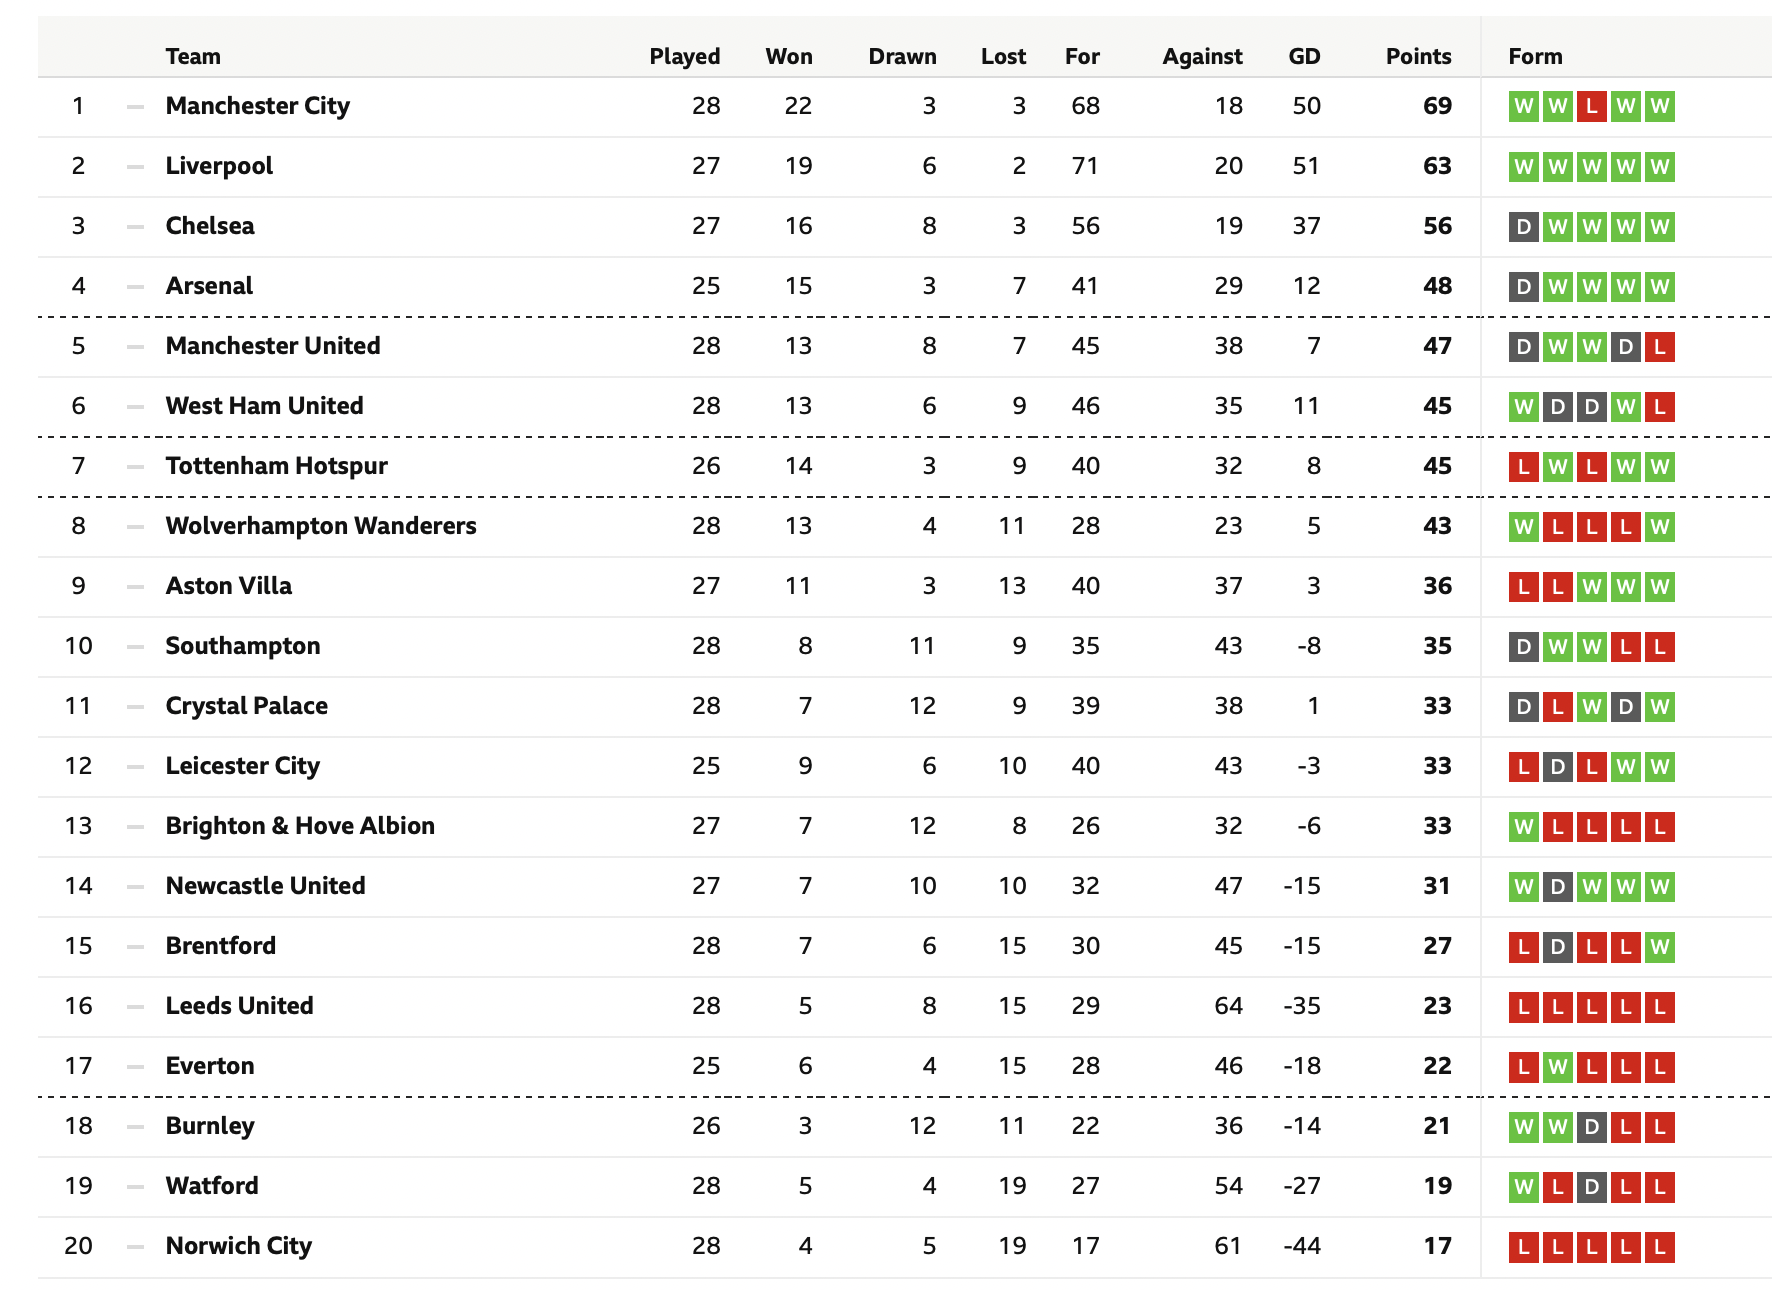Click Newcastle United's grey D form badge
This screenshot has width=1772, height=1290.
coord(1557,886)
